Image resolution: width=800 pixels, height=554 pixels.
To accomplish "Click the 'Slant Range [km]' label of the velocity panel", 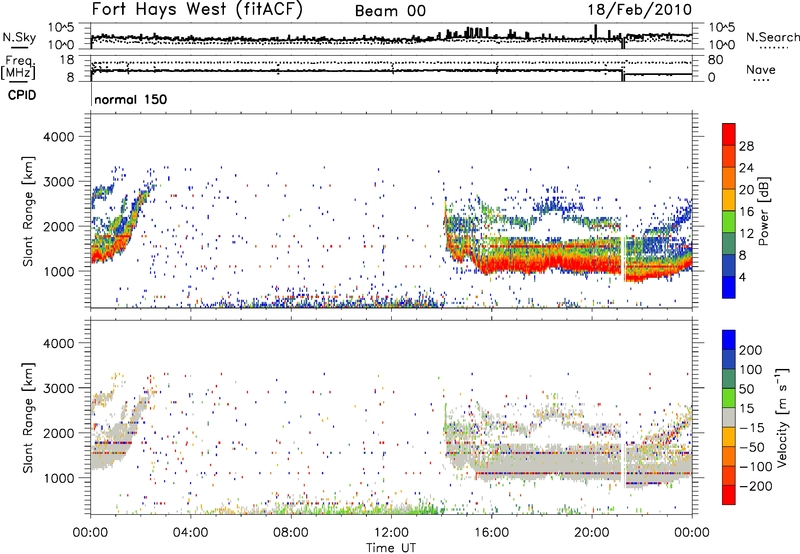I will [x=28, y=417].
